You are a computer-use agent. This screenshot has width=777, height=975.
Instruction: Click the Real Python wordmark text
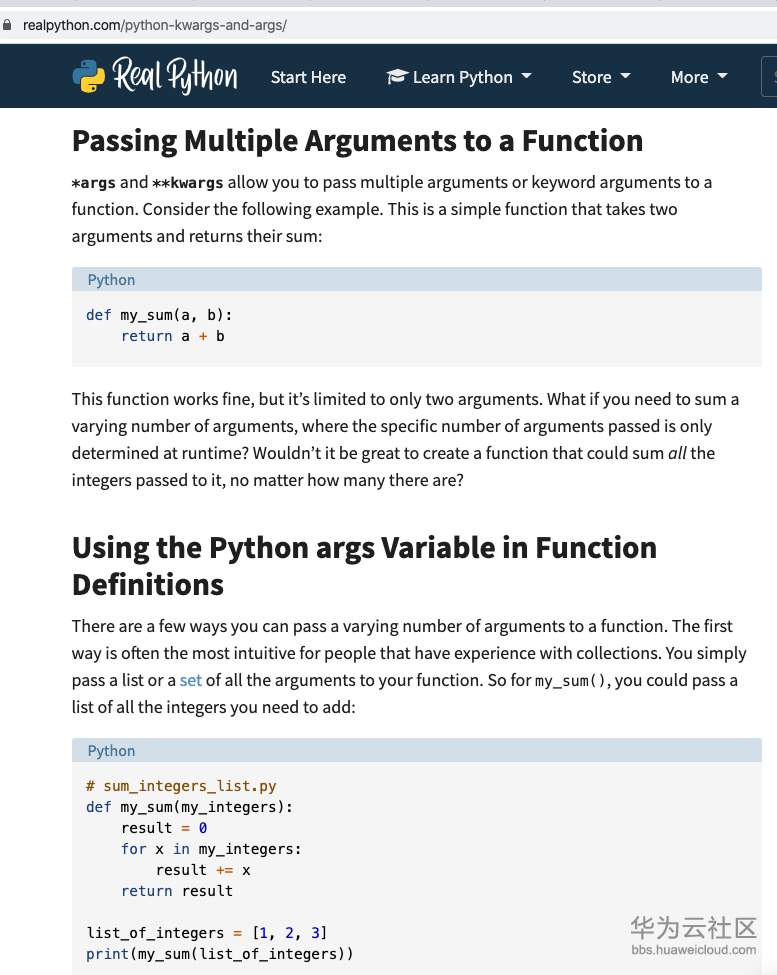(x=175, y=75)
